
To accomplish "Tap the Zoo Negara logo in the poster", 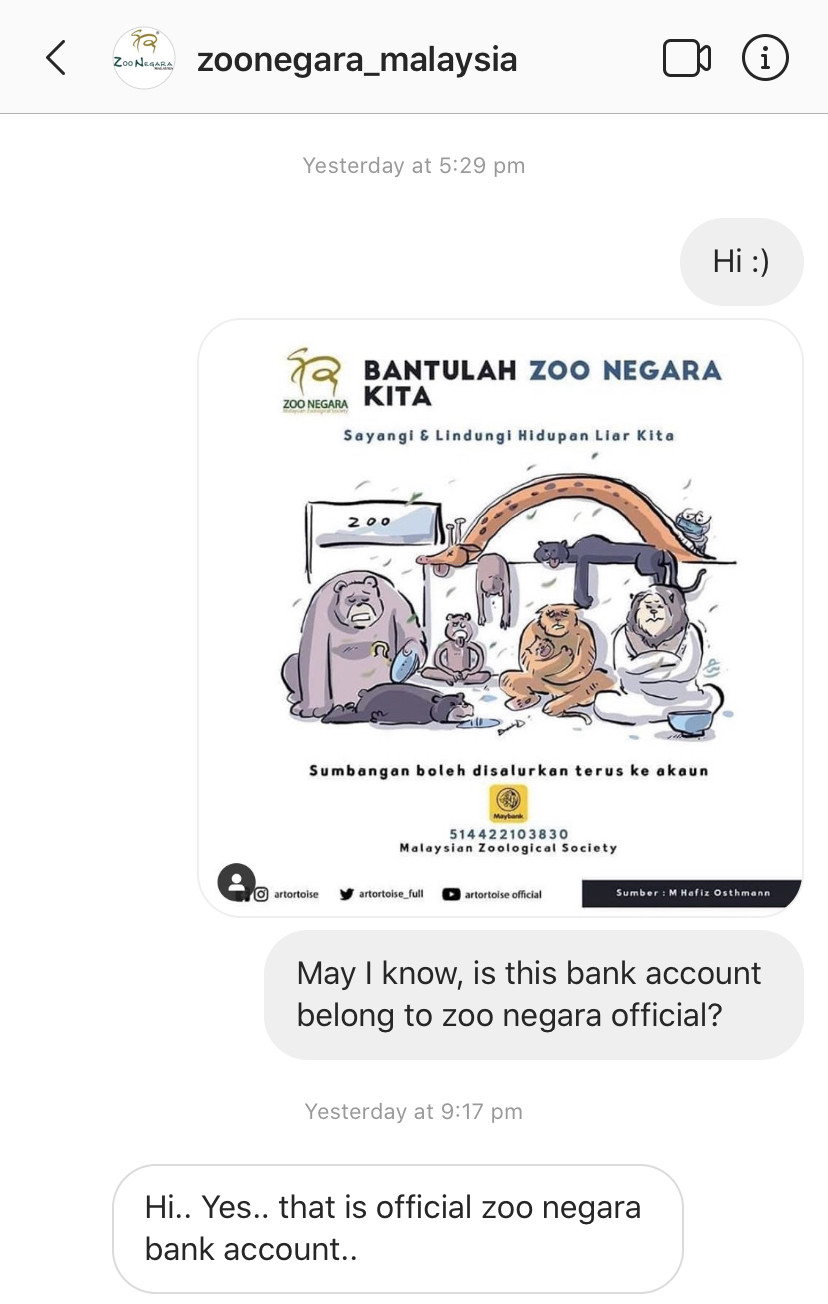I will 313,381.
